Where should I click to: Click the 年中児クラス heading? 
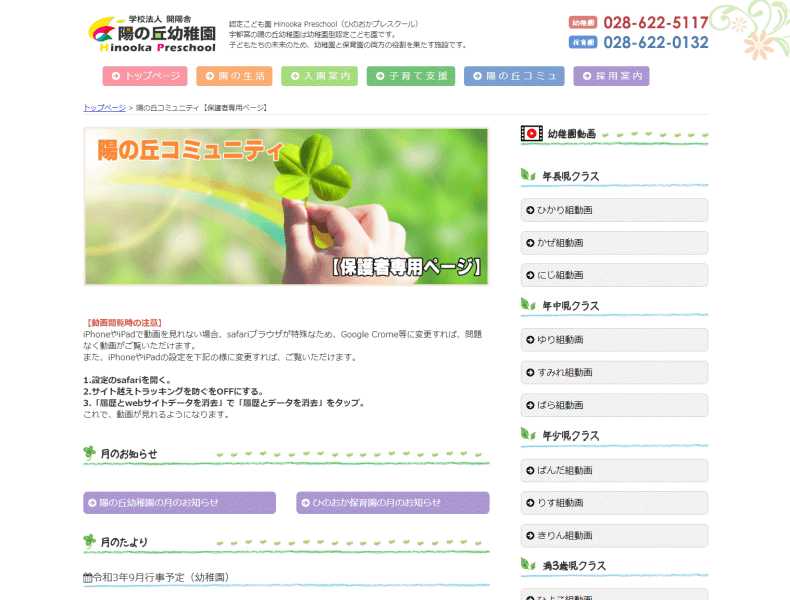(571, 306)
